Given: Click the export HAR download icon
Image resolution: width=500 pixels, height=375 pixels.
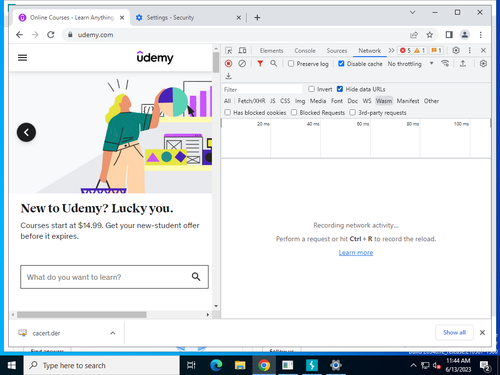Looking at the screenshot, I should [228, 76].
